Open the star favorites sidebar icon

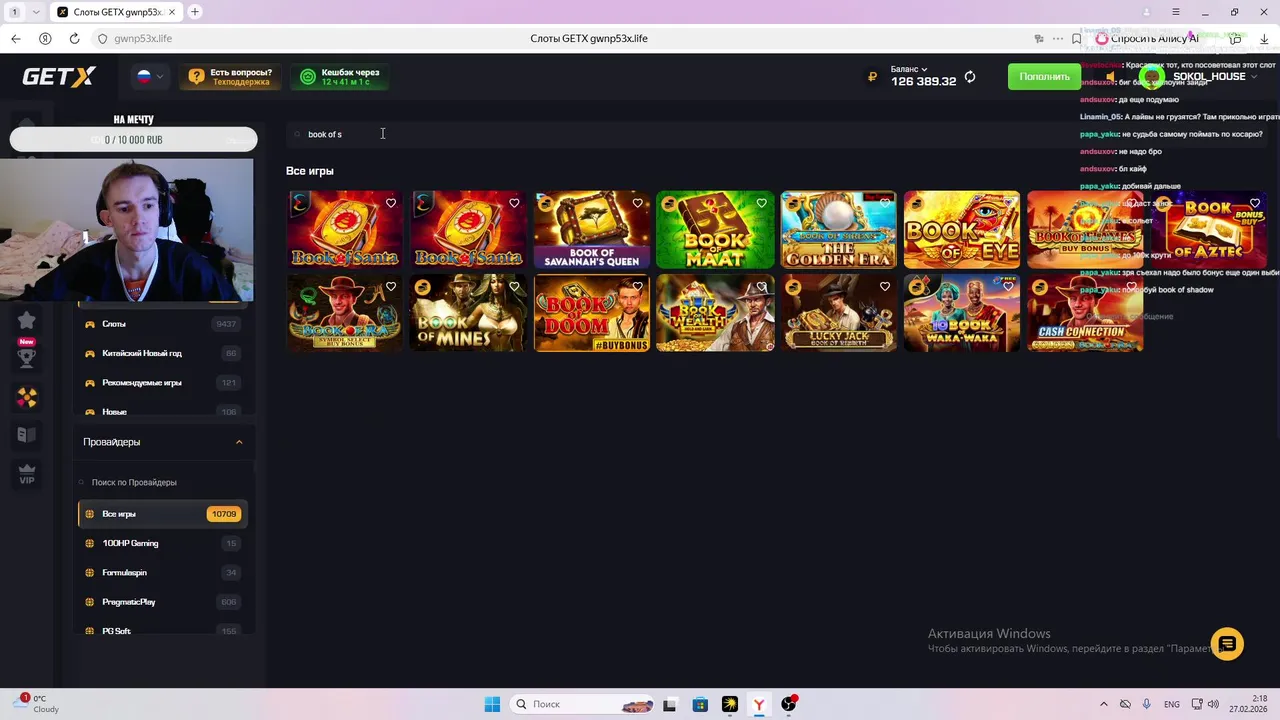pyautogui.click(x=27, y=320)
